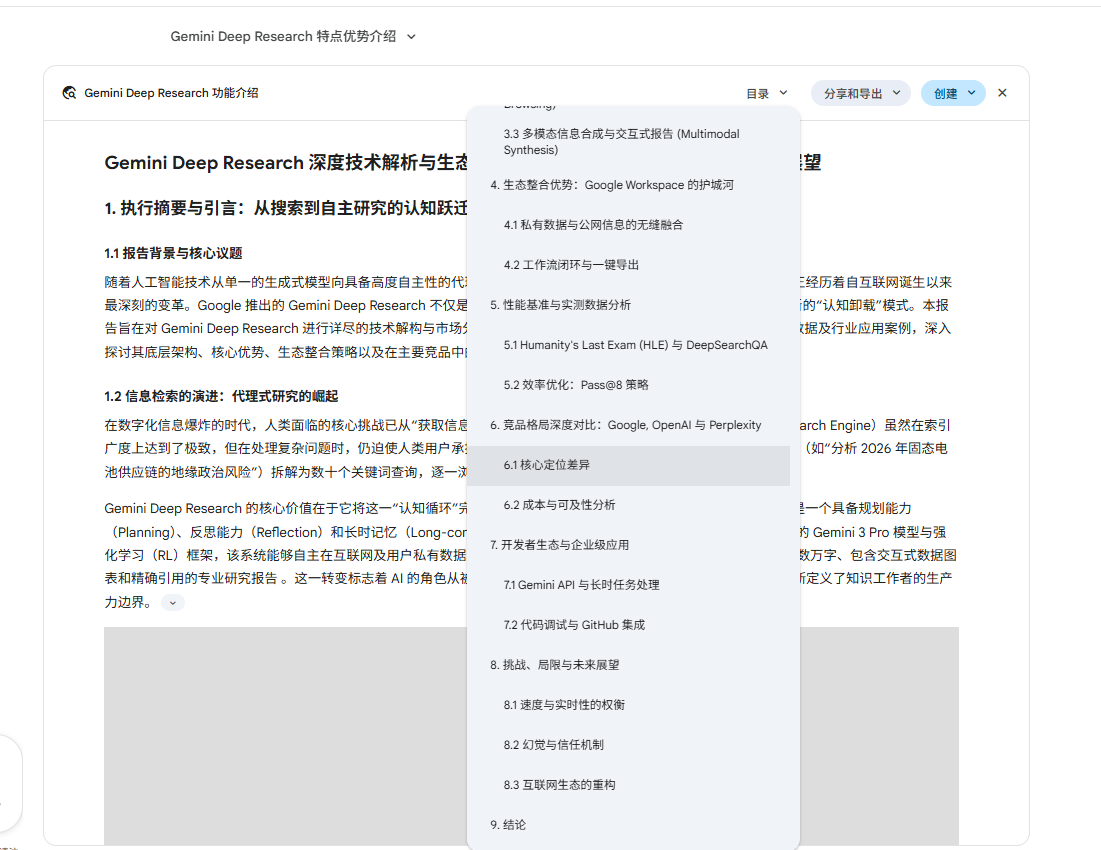This screenshot has width=1101, height=850.
Task: Expand the conversation title dropdown chevron
Action: pyautogui.click(x=411, y=36)
